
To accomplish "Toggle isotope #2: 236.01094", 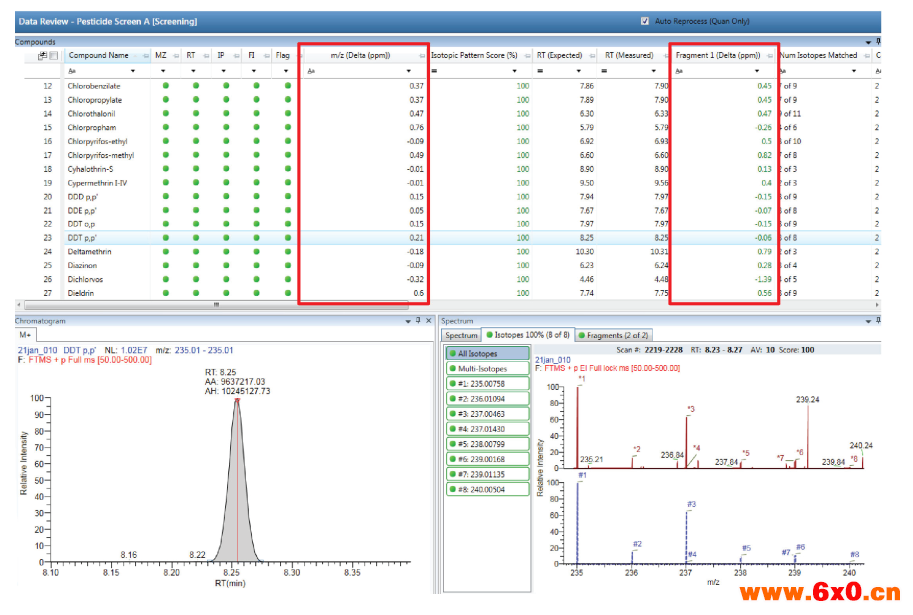I will coord(488,399).
